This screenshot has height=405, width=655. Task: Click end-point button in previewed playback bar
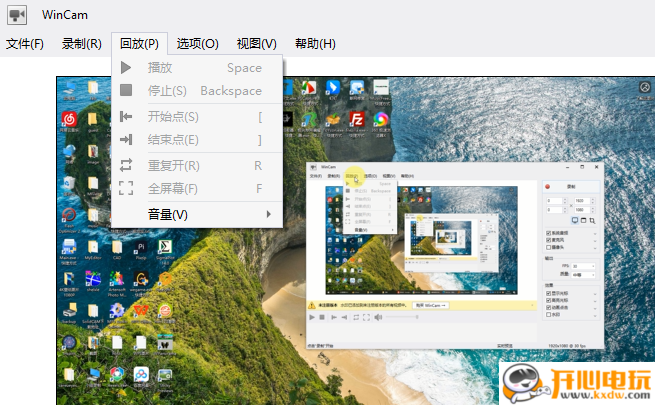[x=344, y=317]
